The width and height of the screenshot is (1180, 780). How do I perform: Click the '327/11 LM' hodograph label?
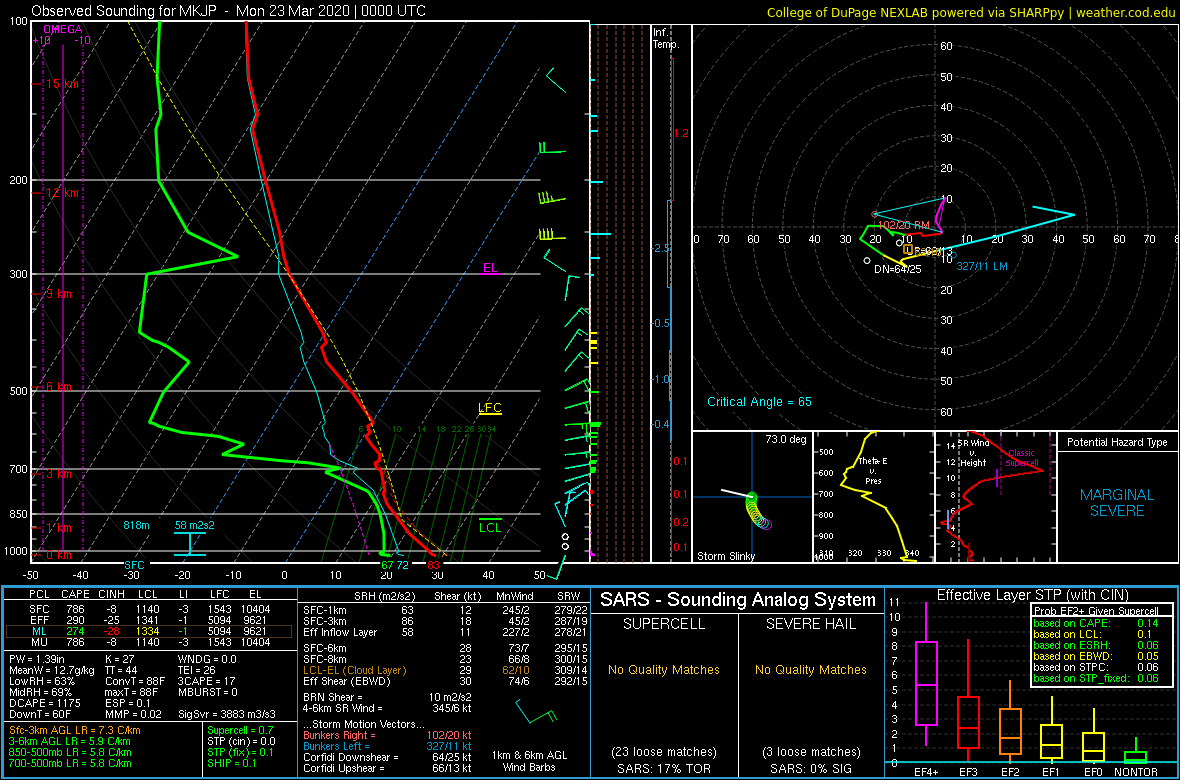(x=981, y=267)
